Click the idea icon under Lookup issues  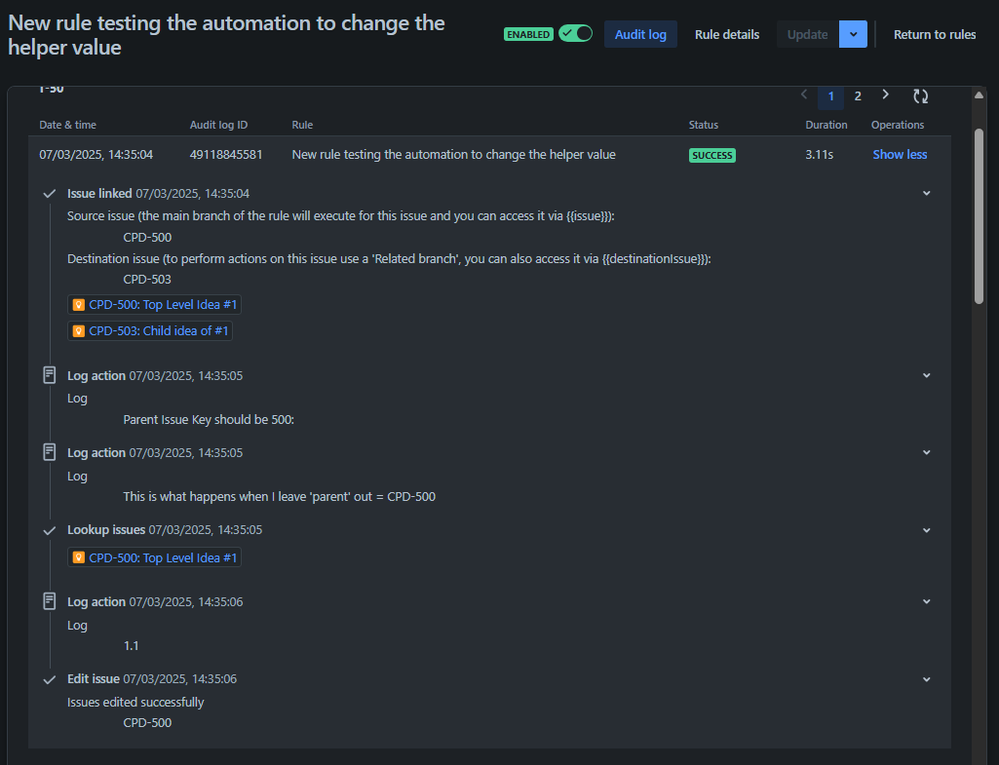79,556
